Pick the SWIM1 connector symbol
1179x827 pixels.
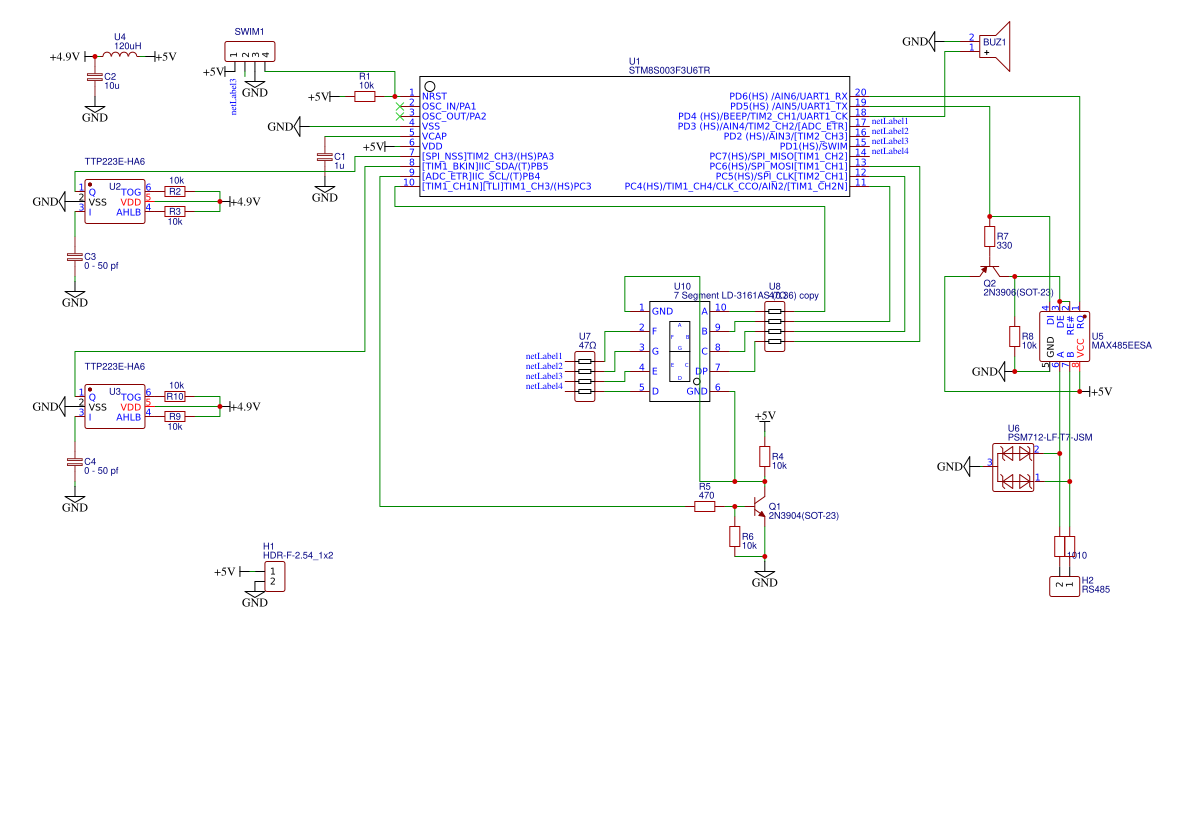250,52
